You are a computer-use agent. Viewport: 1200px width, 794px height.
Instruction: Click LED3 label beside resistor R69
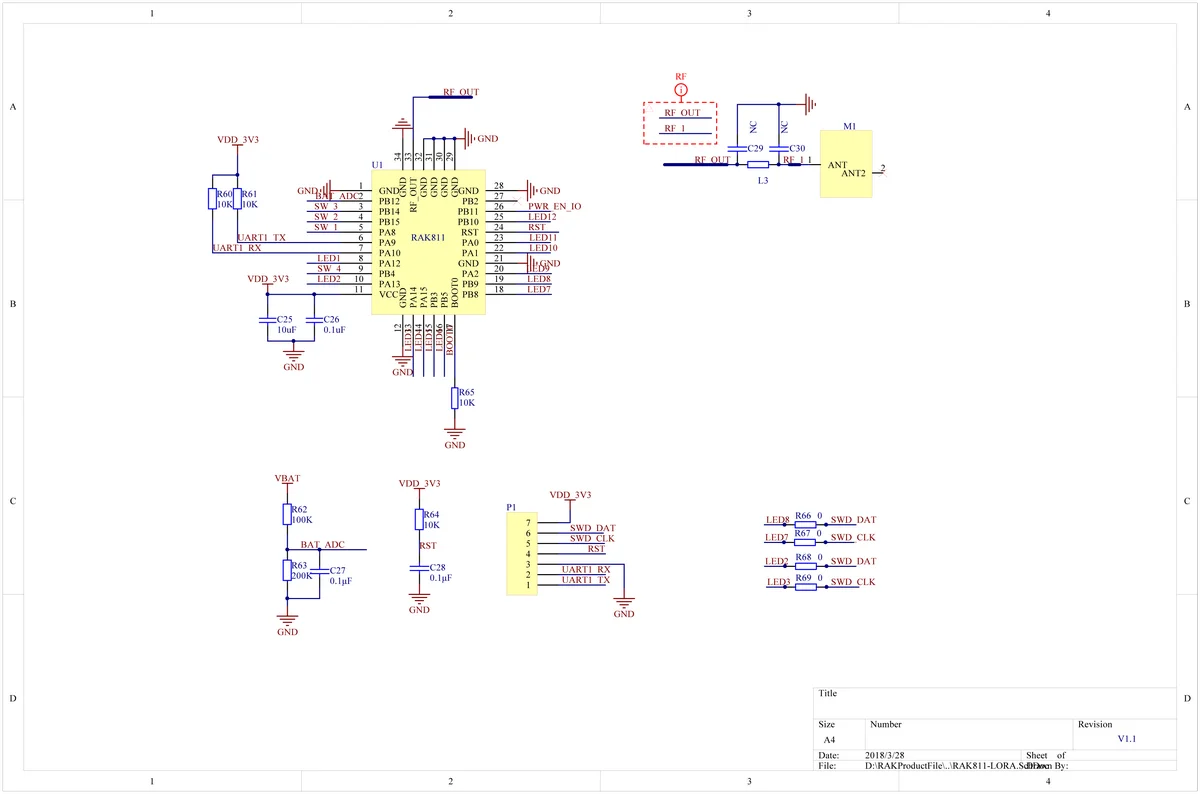tap(778, 582)
